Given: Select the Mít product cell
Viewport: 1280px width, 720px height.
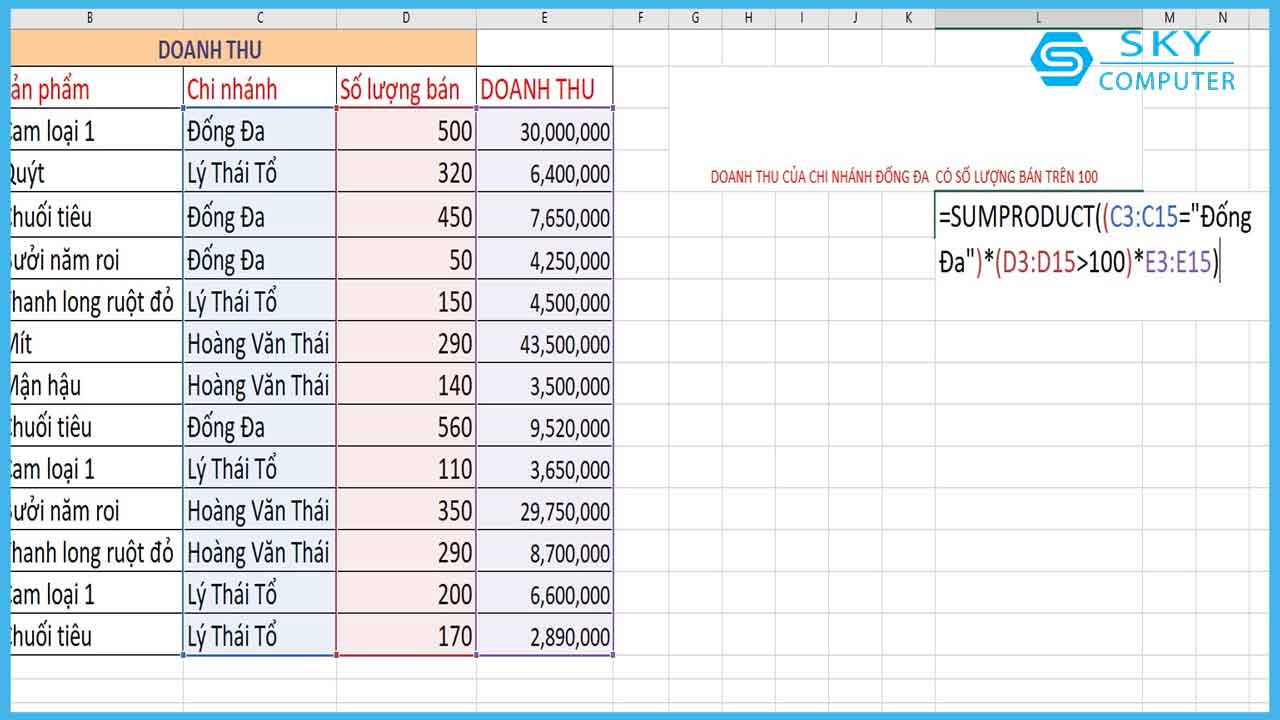Looking at the screenshot, I should tap(96, 343).
